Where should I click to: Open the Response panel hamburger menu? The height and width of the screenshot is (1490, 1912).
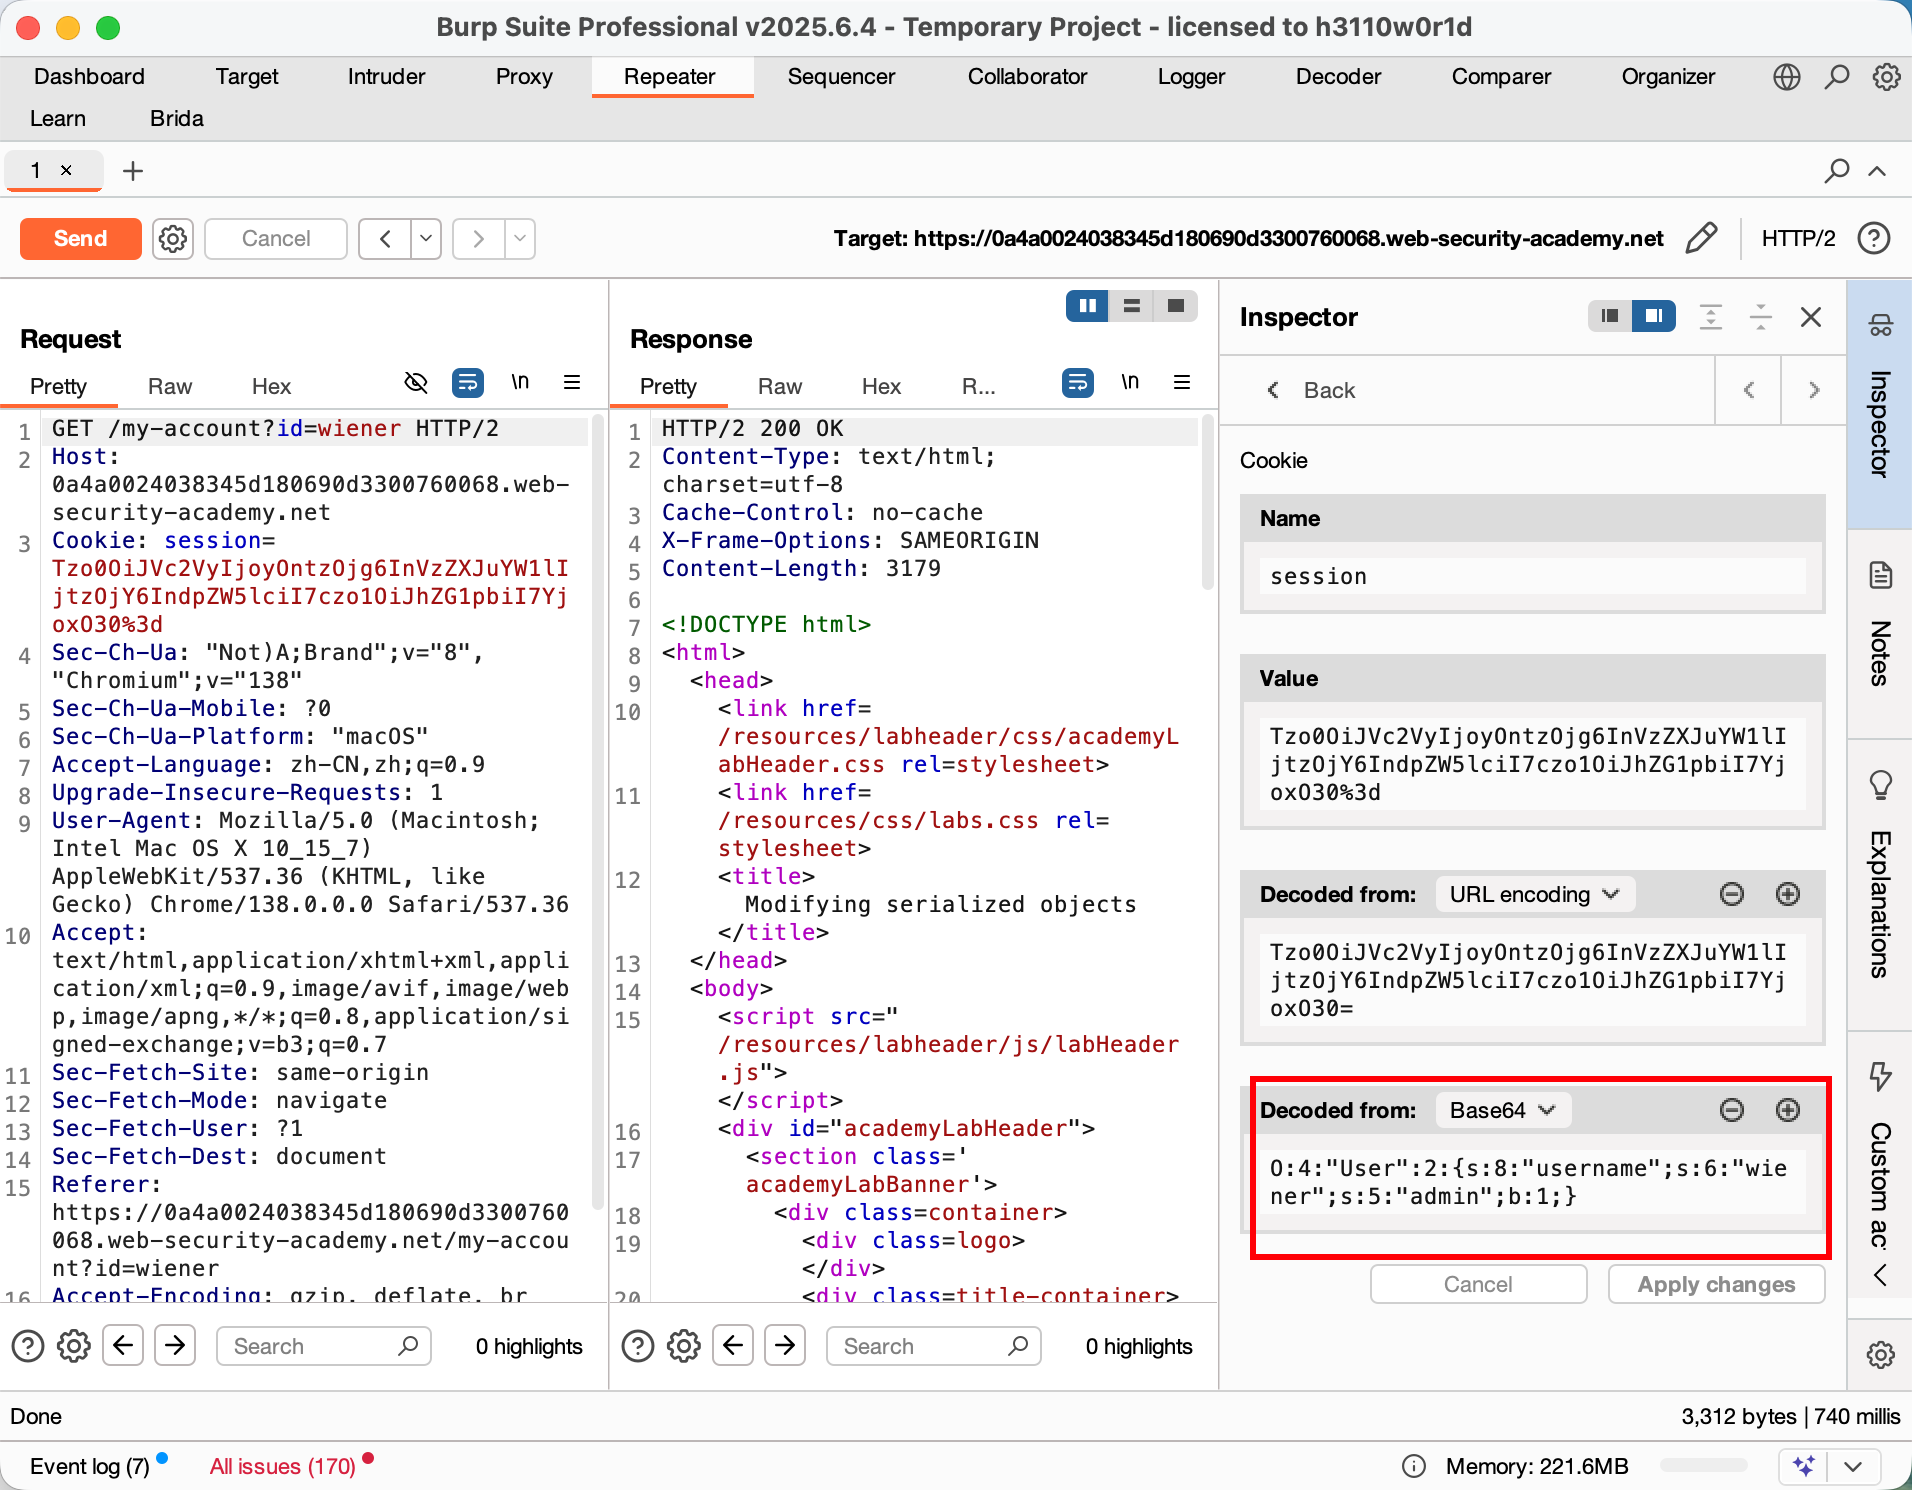pyautogui.click(x=1182, y=382)
